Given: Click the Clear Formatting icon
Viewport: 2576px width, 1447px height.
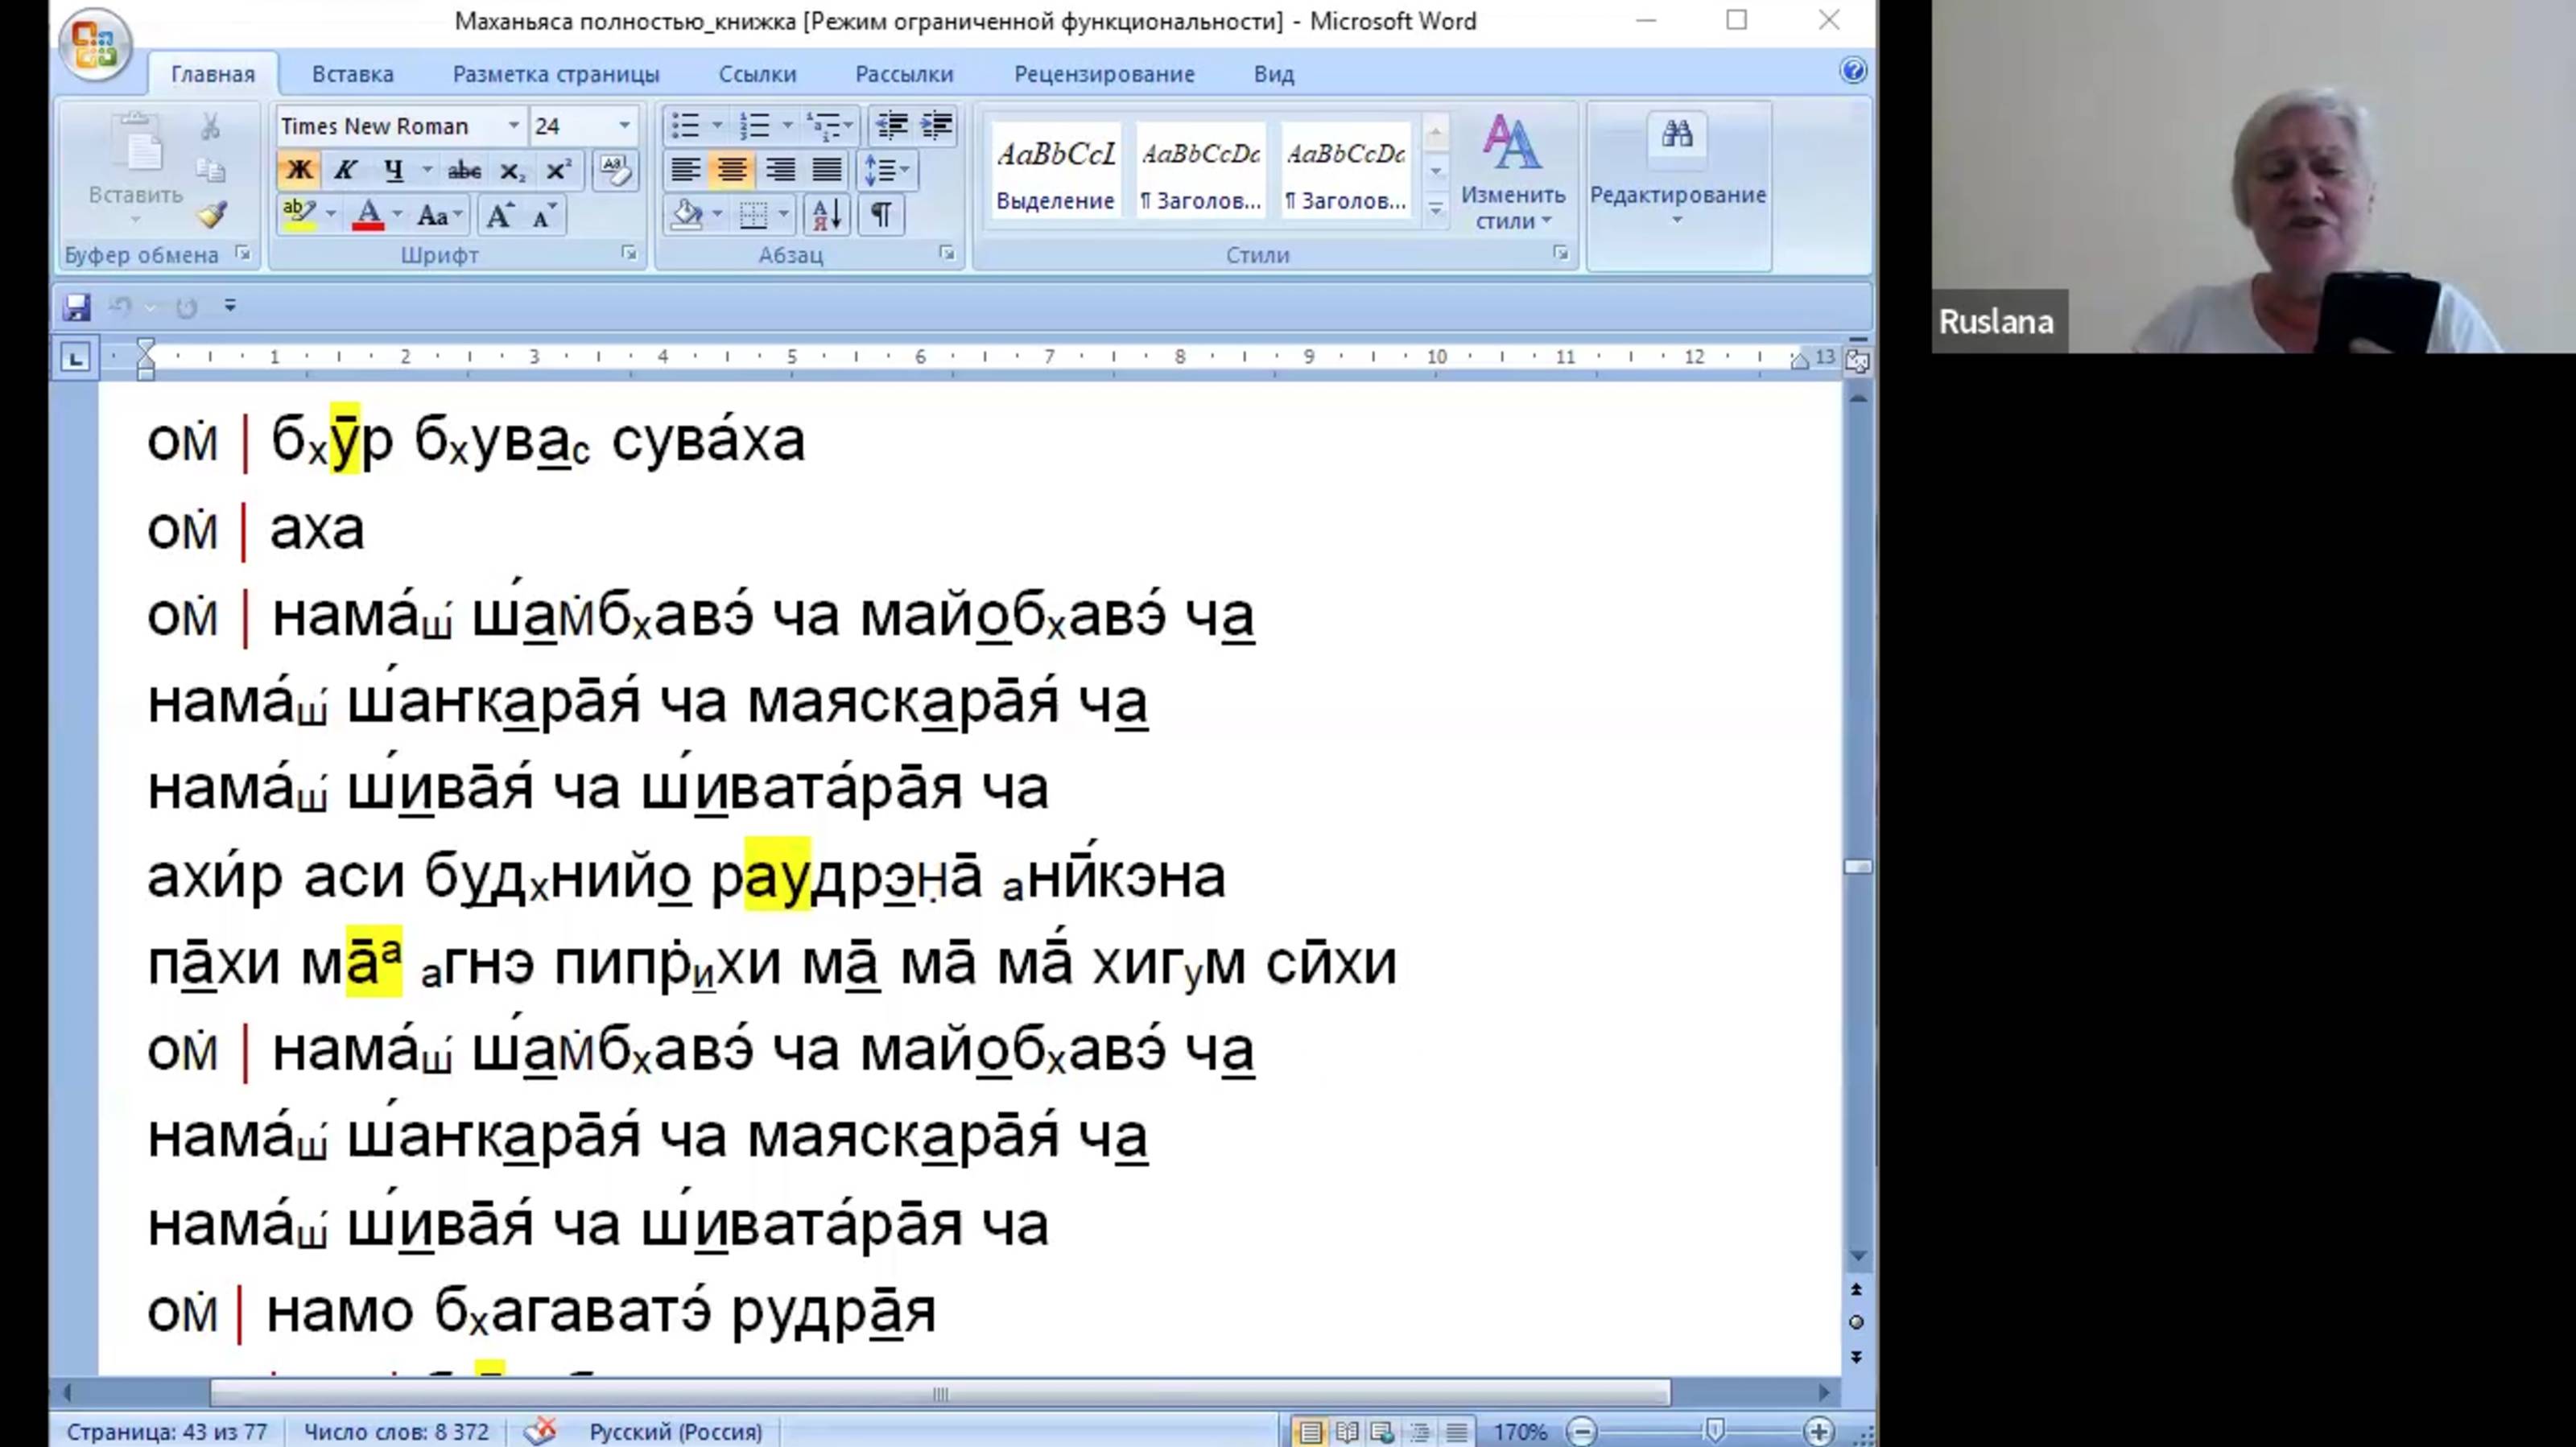Looking at the screenshot, I should (x=614, y=171).
